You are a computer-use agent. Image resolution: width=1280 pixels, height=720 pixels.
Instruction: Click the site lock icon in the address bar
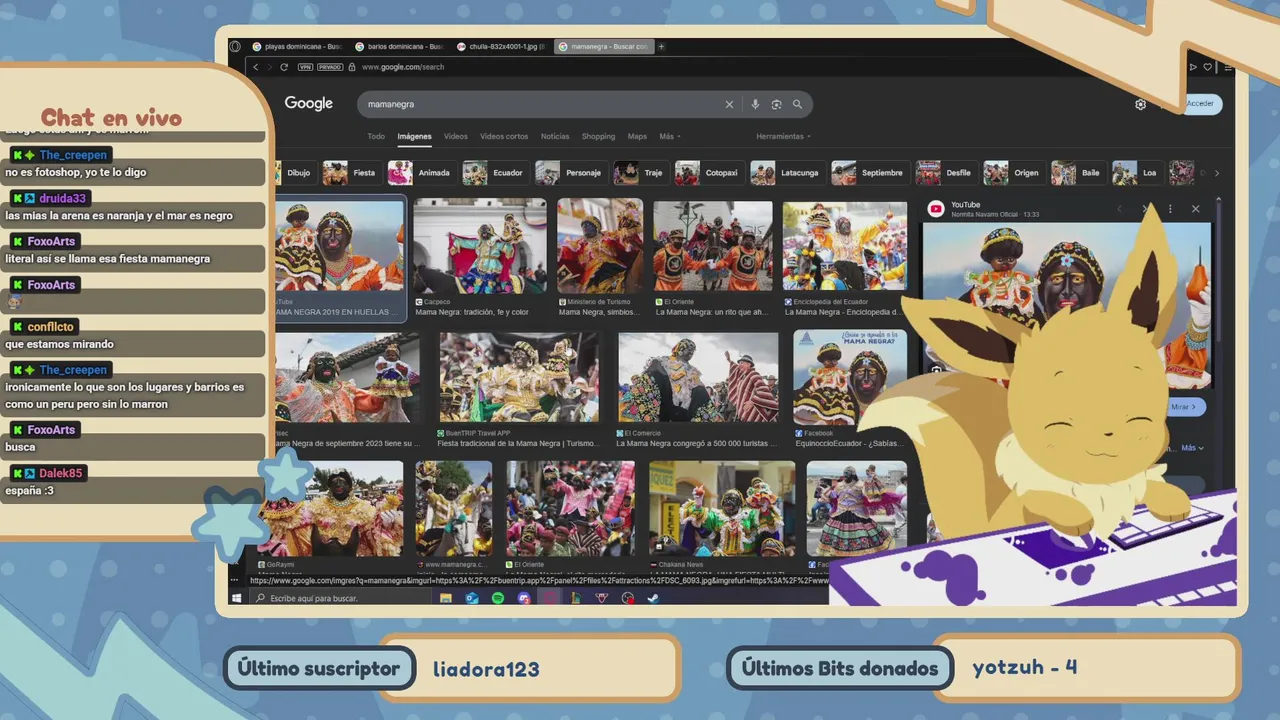point(353,67)
